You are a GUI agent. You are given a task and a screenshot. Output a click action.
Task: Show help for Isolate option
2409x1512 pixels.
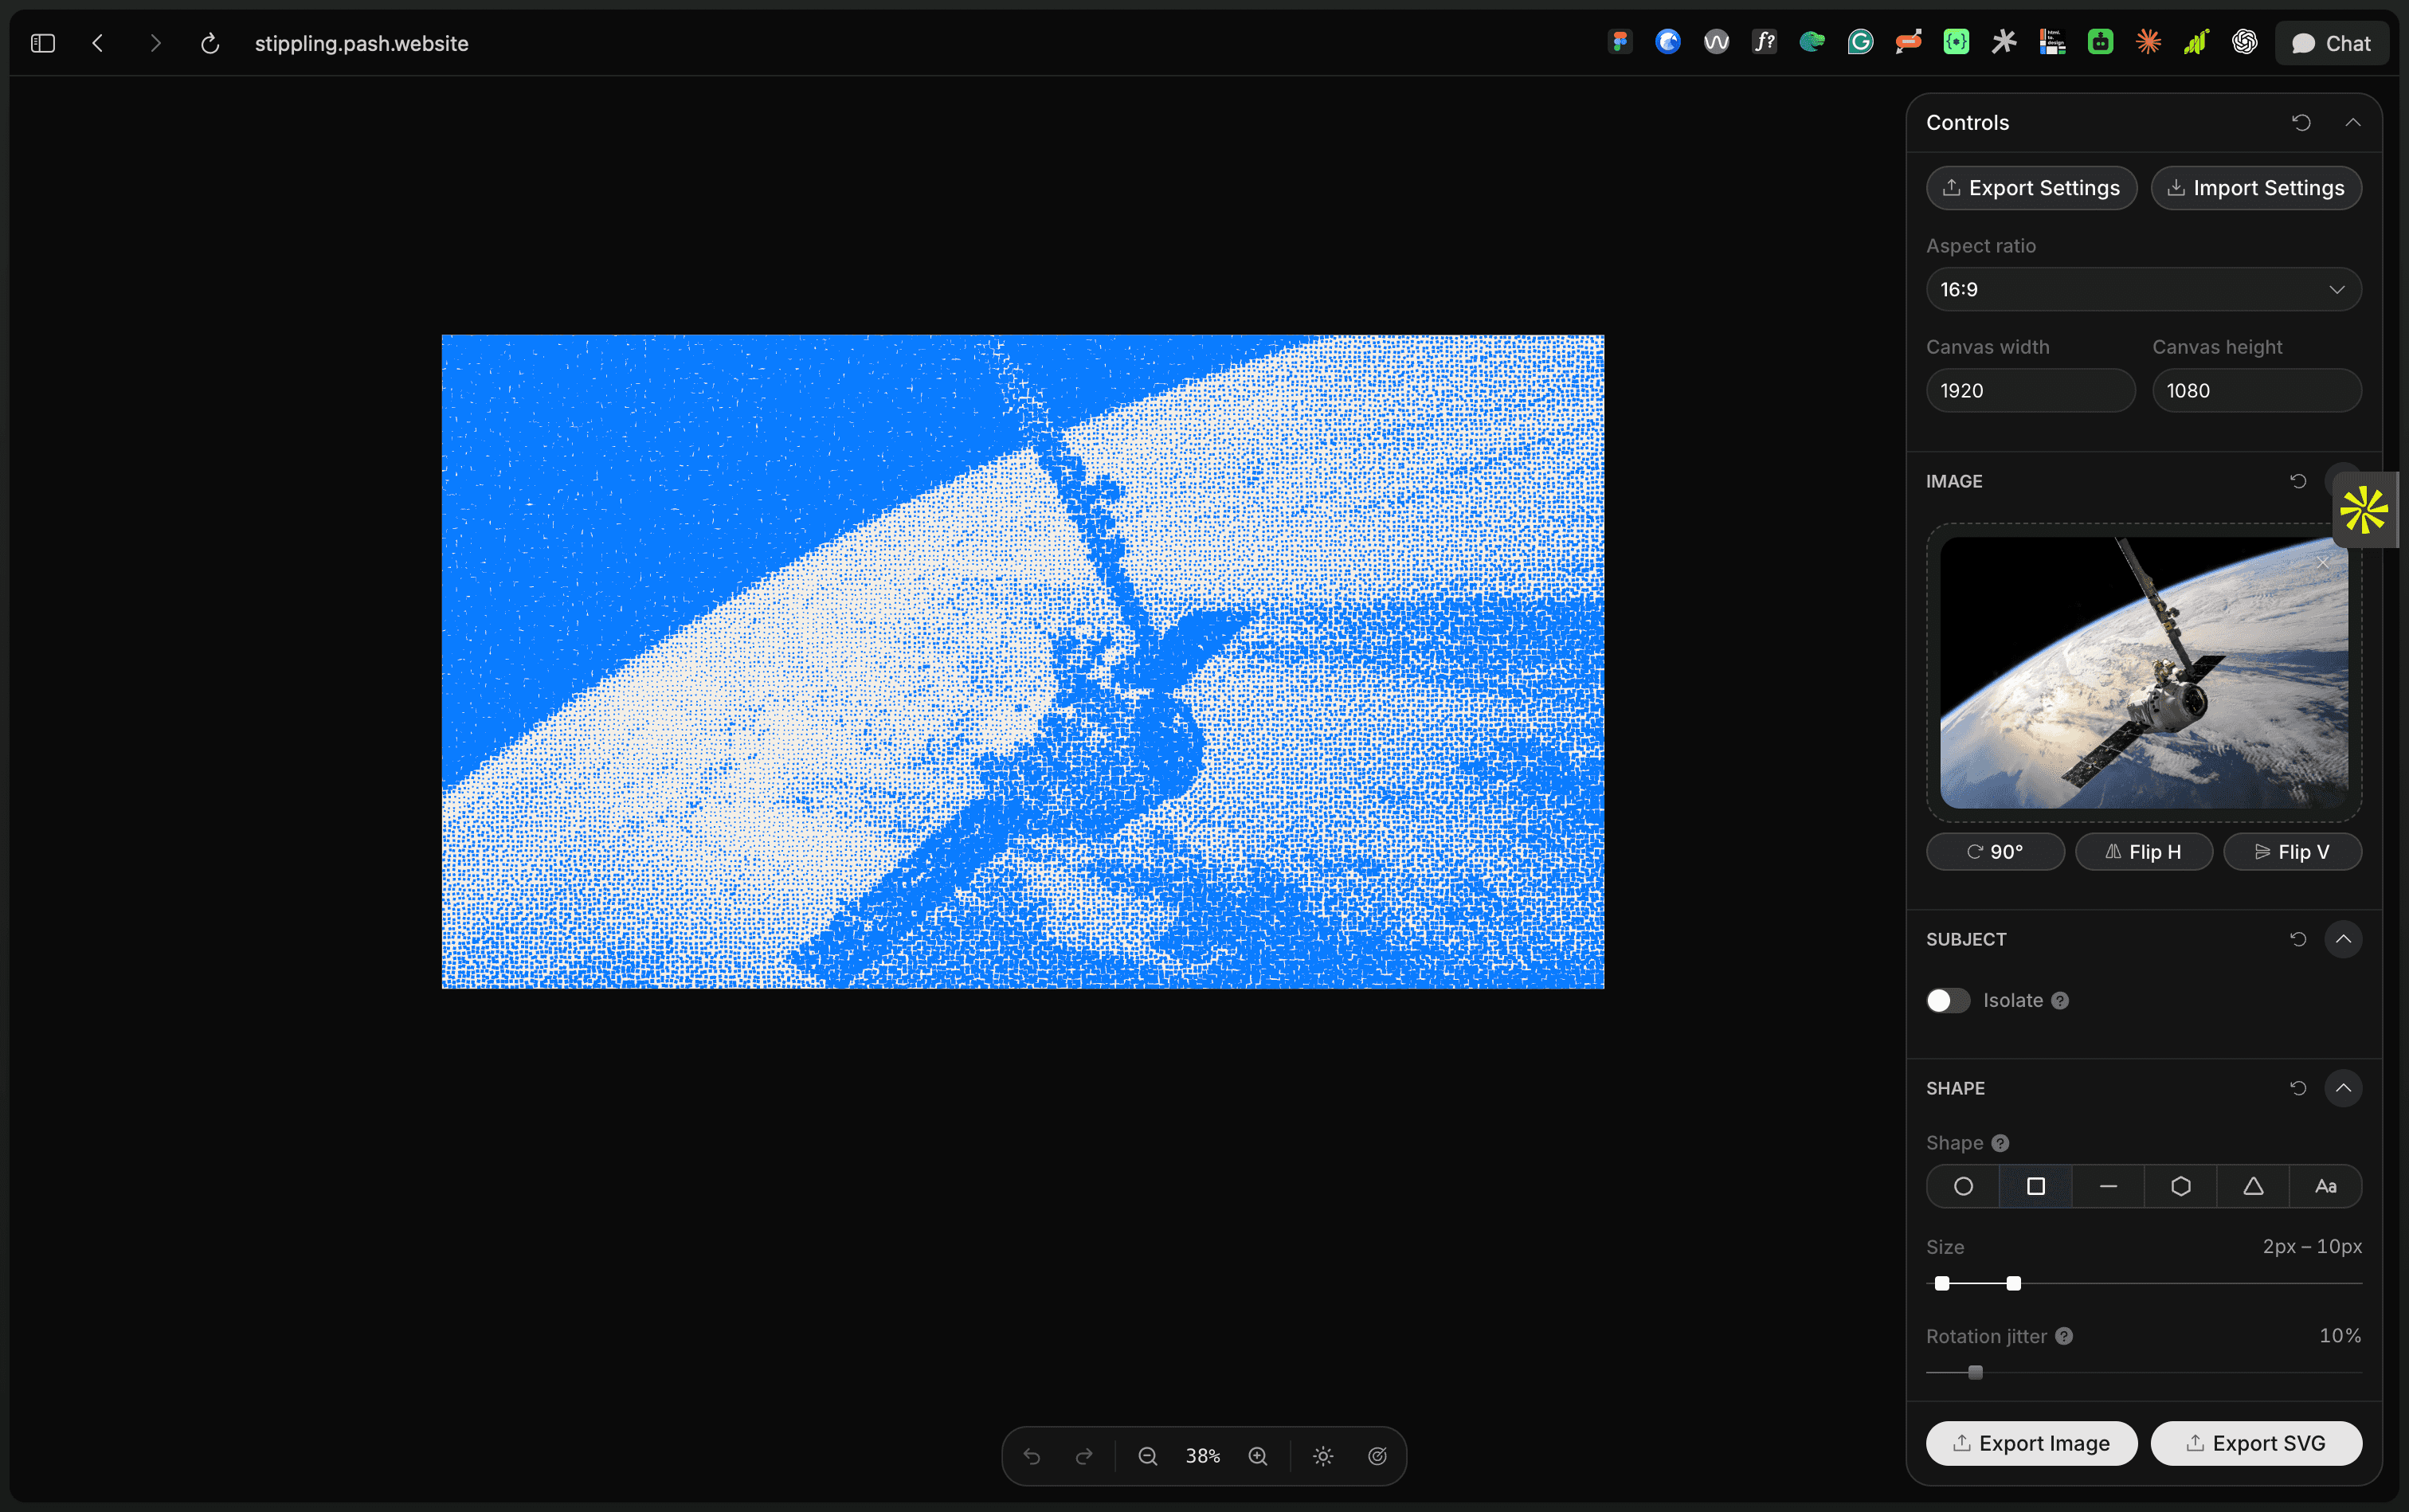(x=2060, y=1001)
